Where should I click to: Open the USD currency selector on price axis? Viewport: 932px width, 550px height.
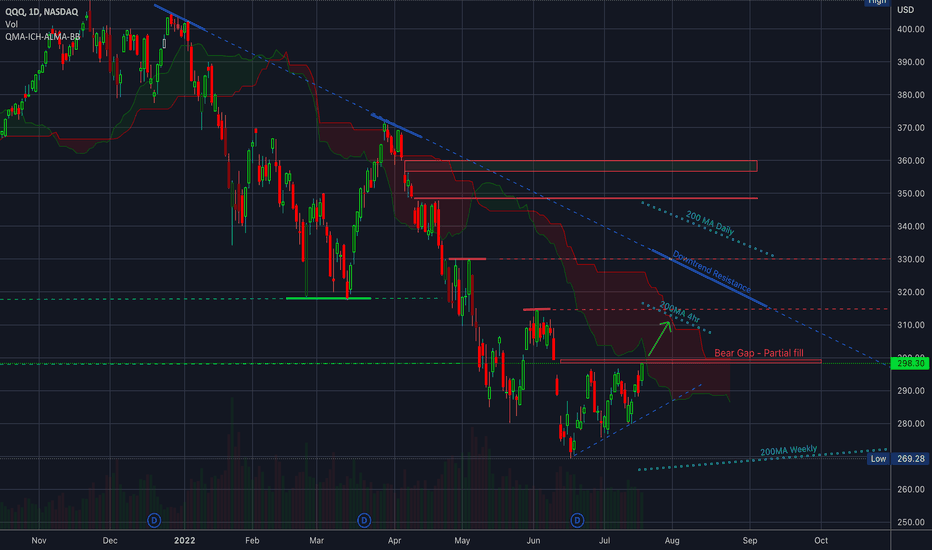click(905, 10)
